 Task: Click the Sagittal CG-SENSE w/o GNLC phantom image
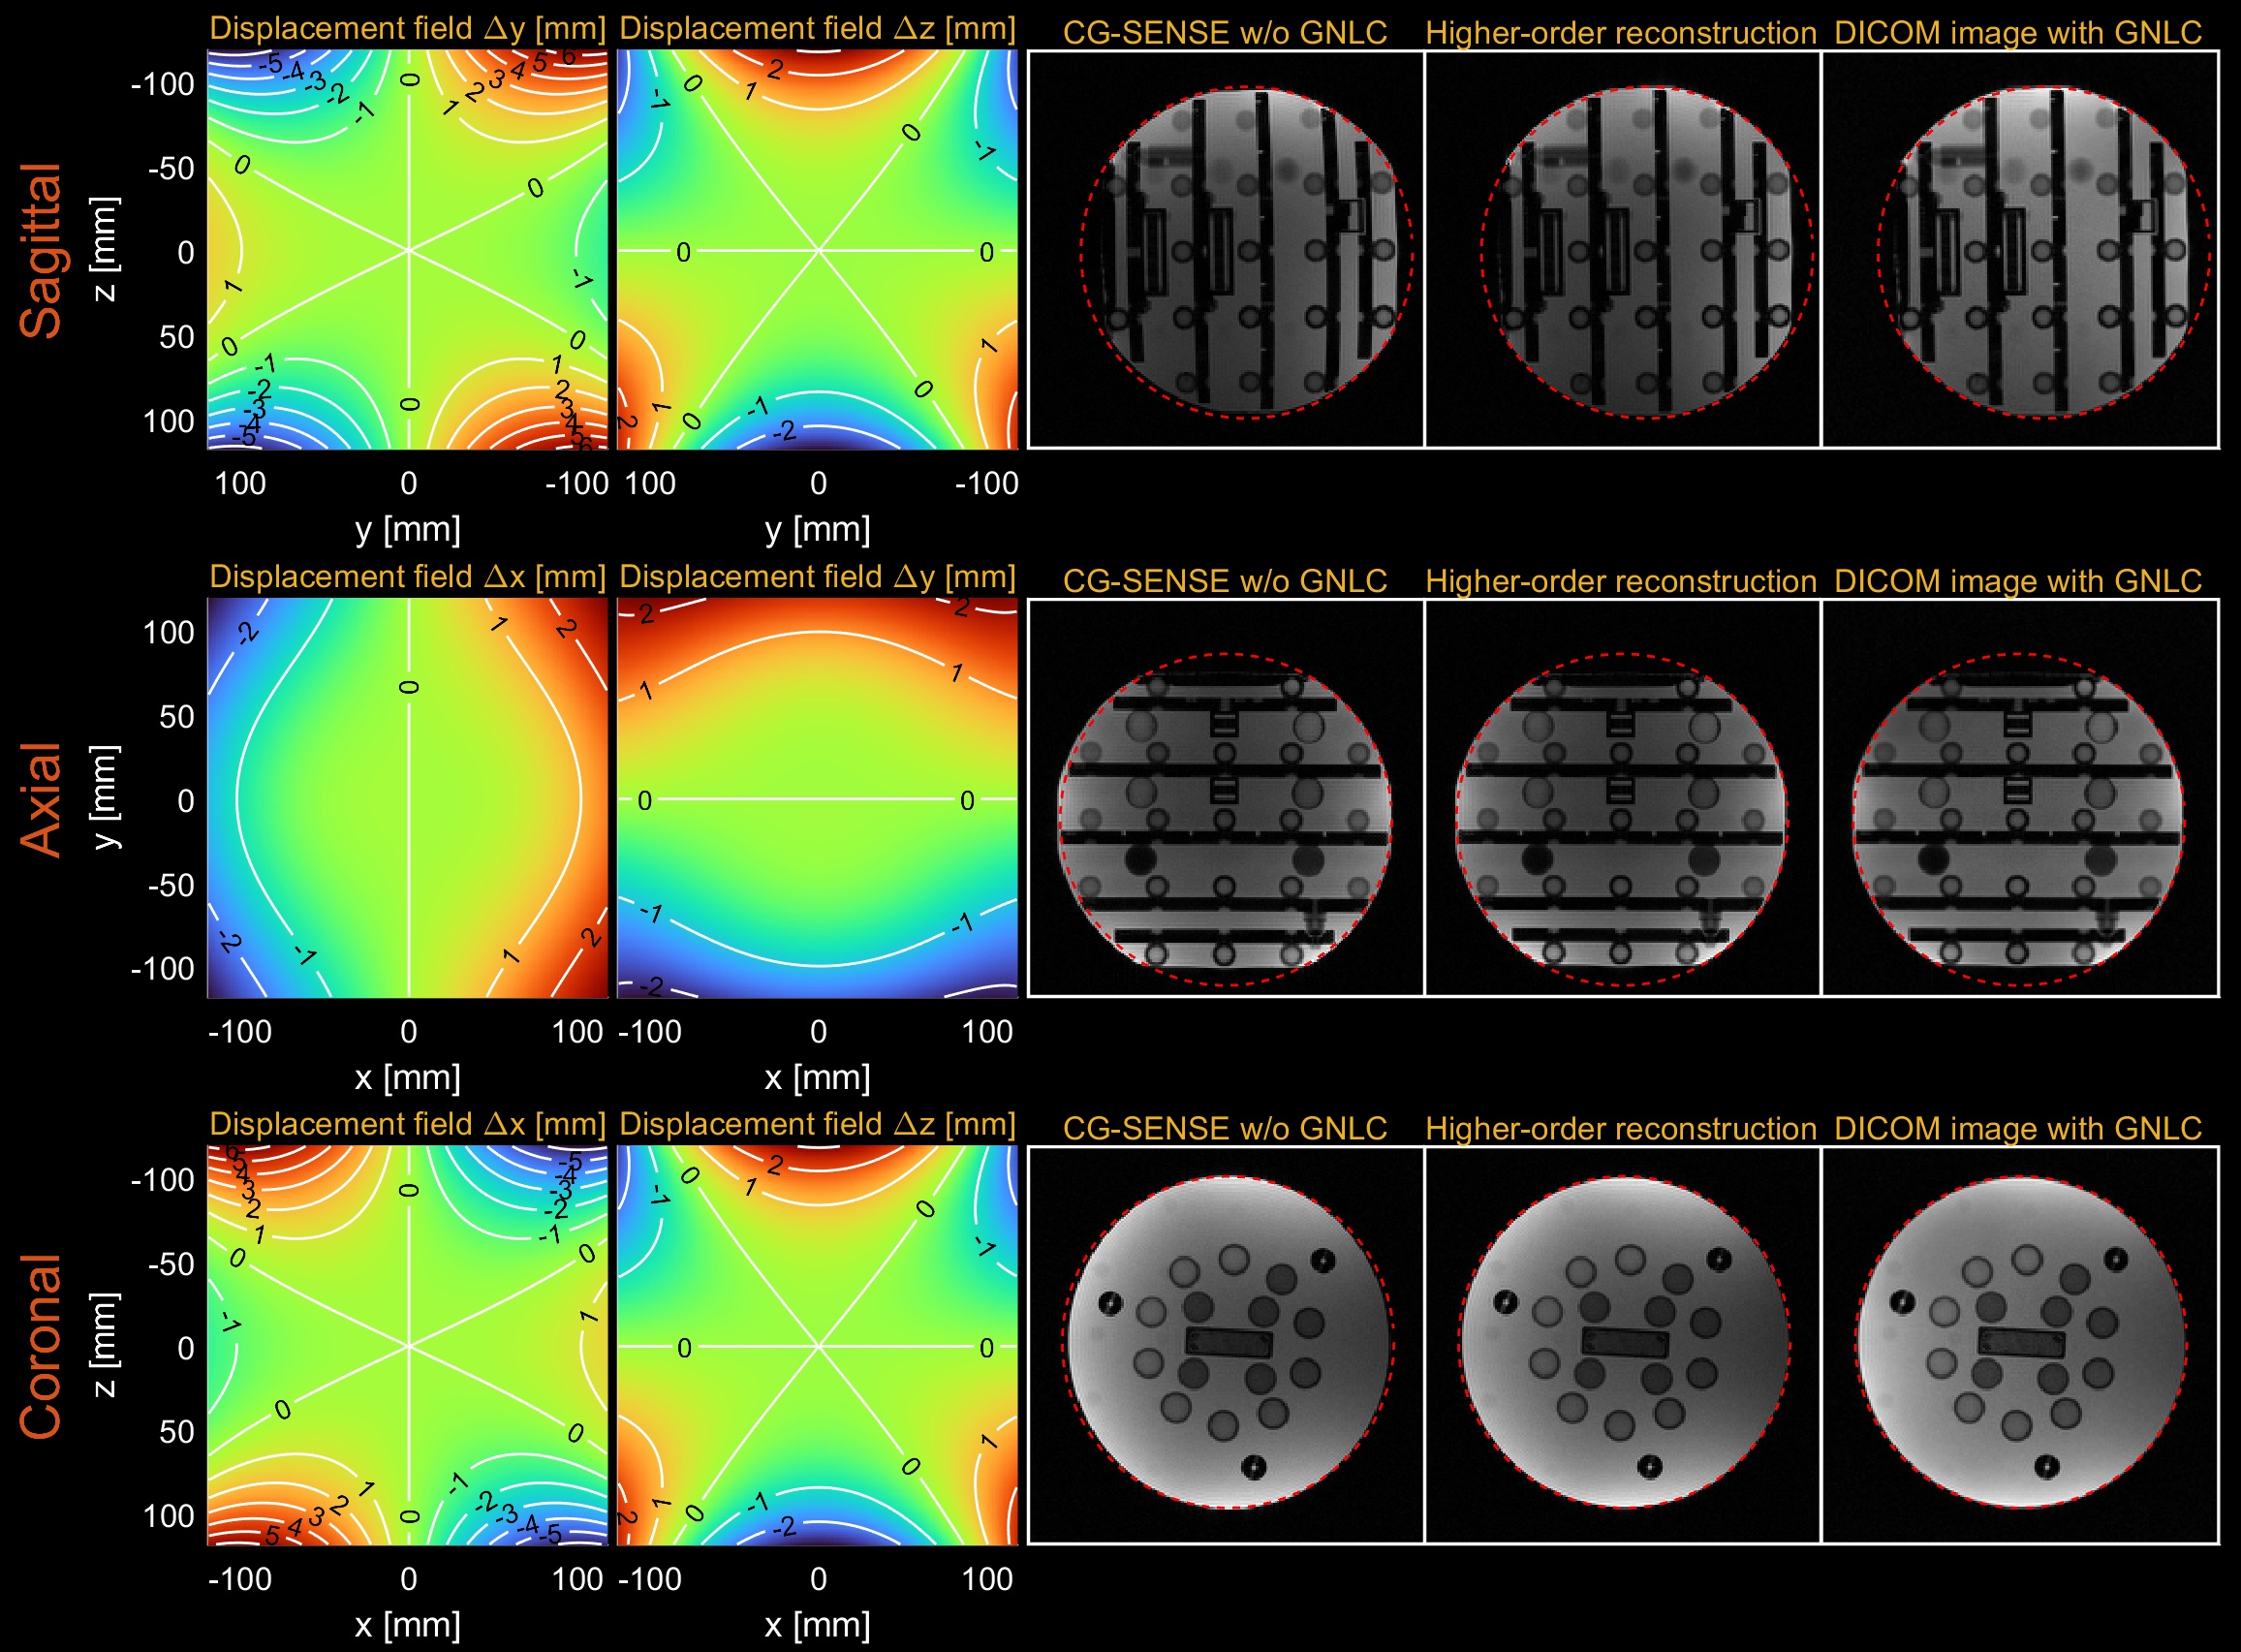point(1225,250)
